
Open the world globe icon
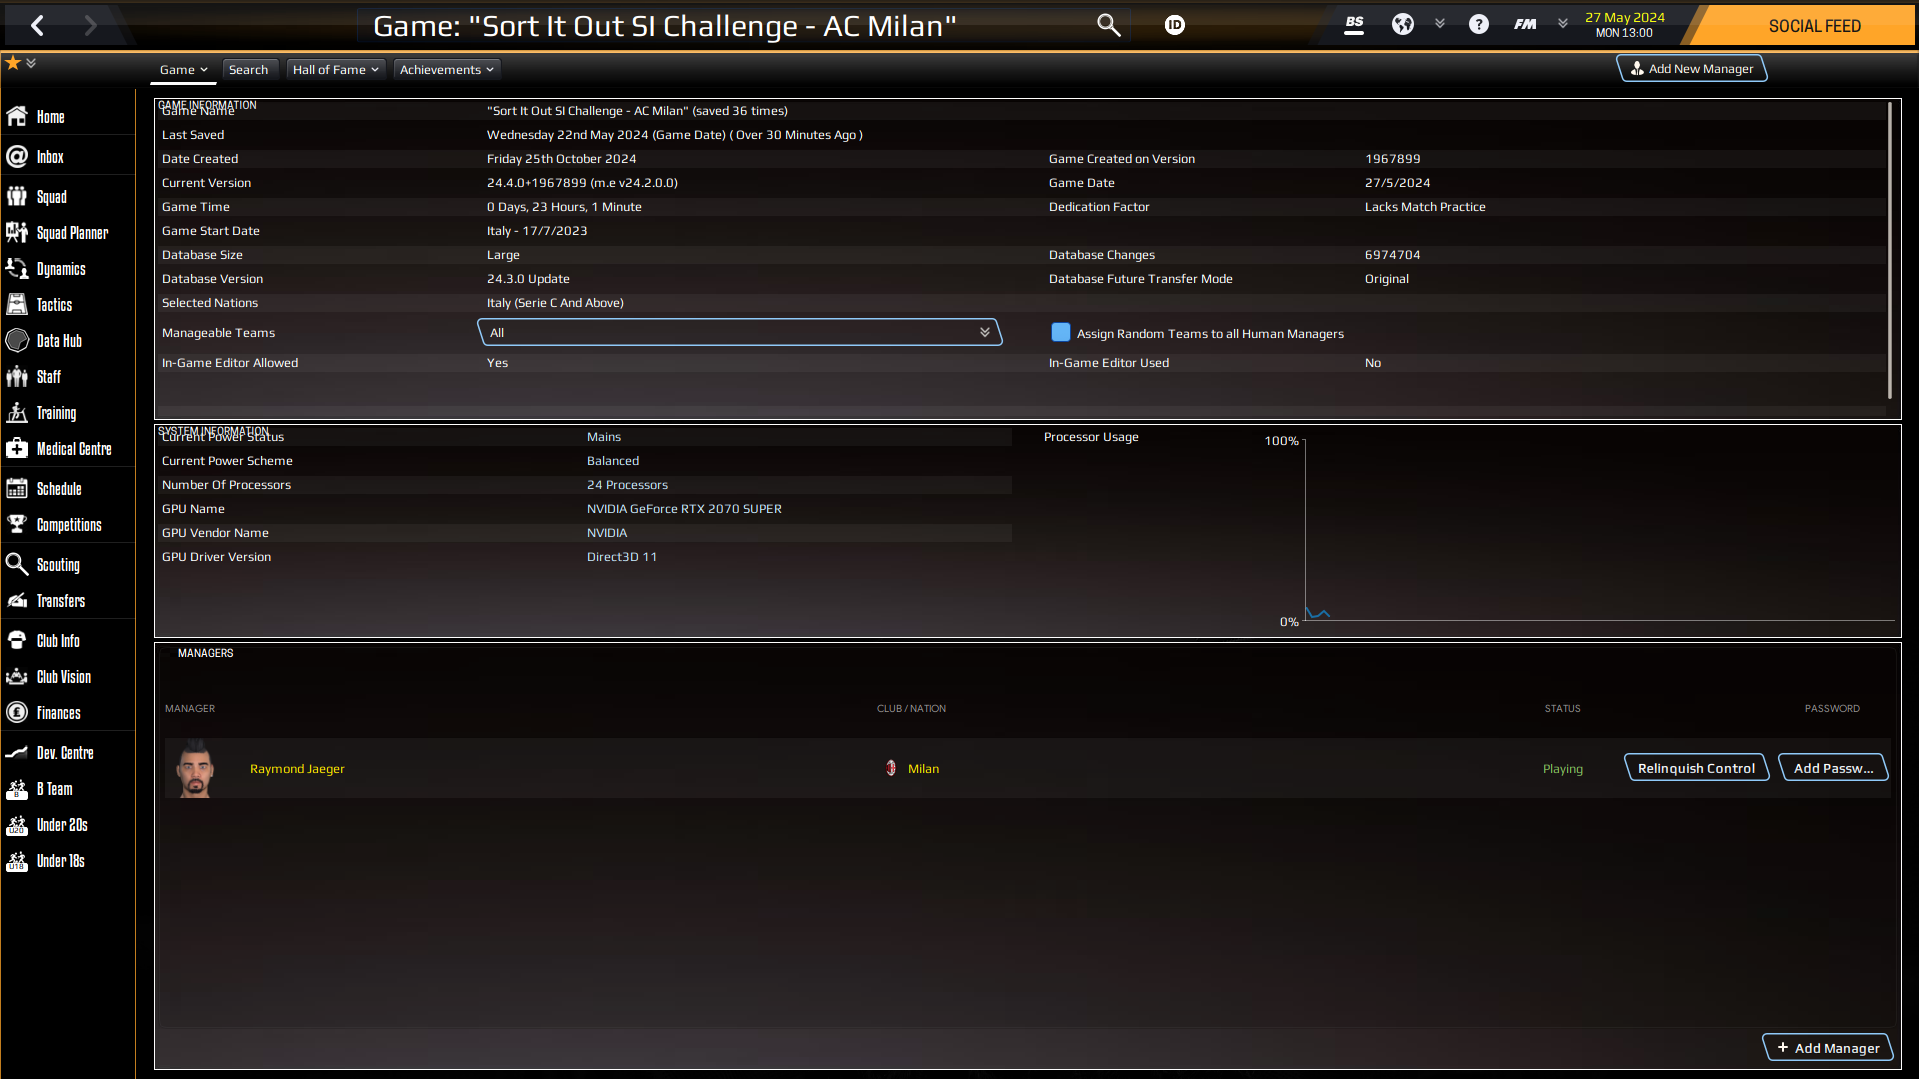tap(1403, 25)
